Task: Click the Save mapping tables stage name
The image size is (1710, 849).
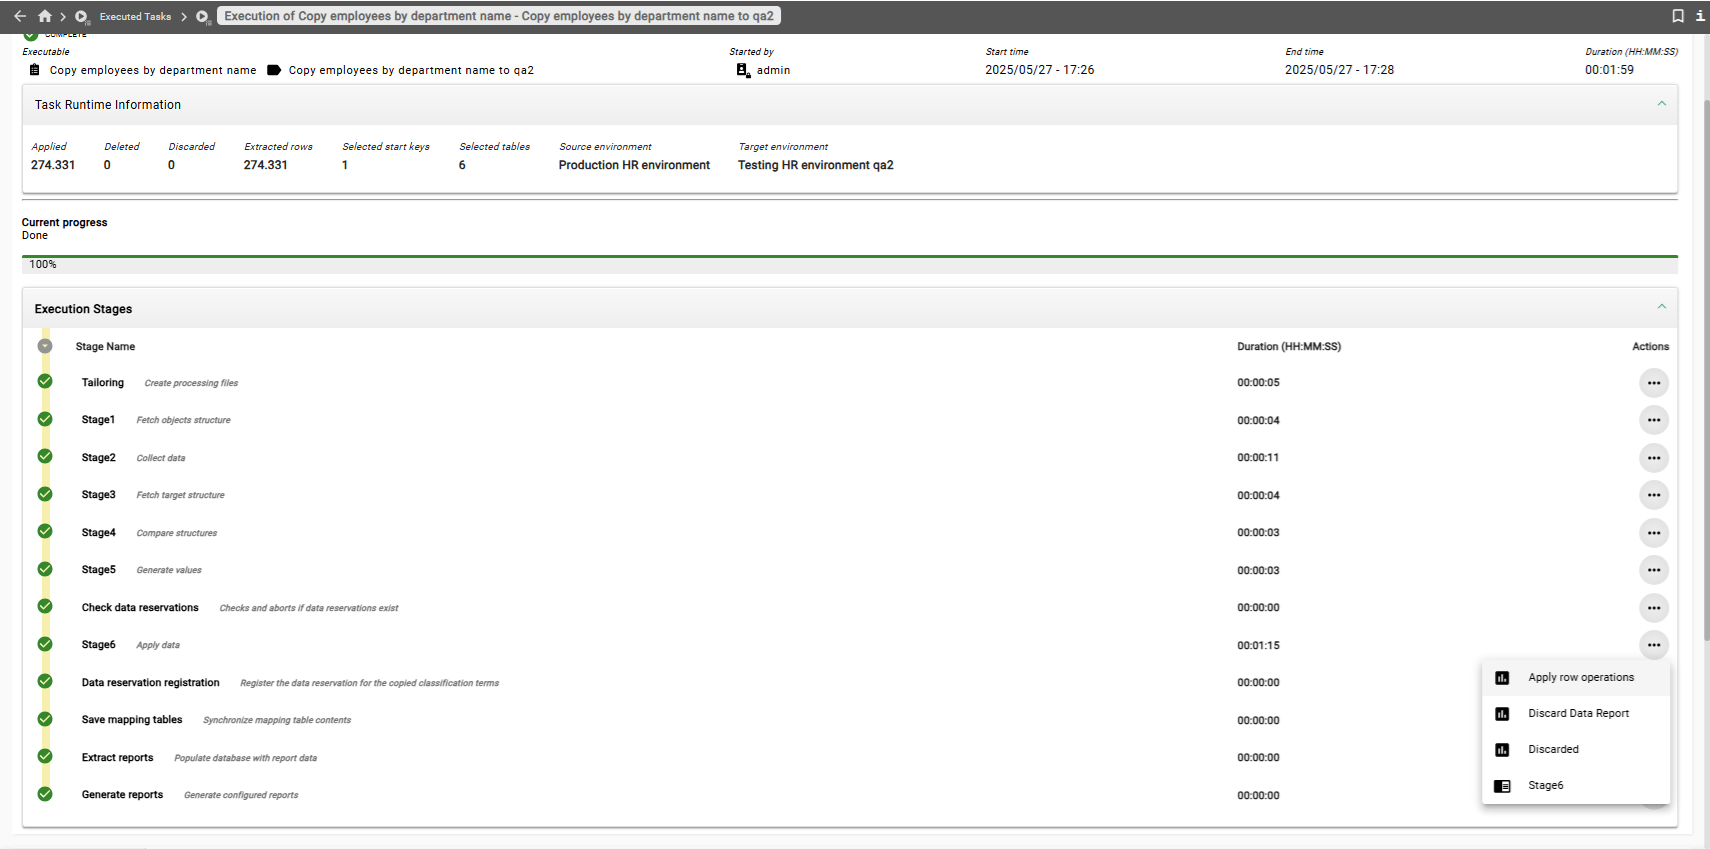Action: pos(132,720)
